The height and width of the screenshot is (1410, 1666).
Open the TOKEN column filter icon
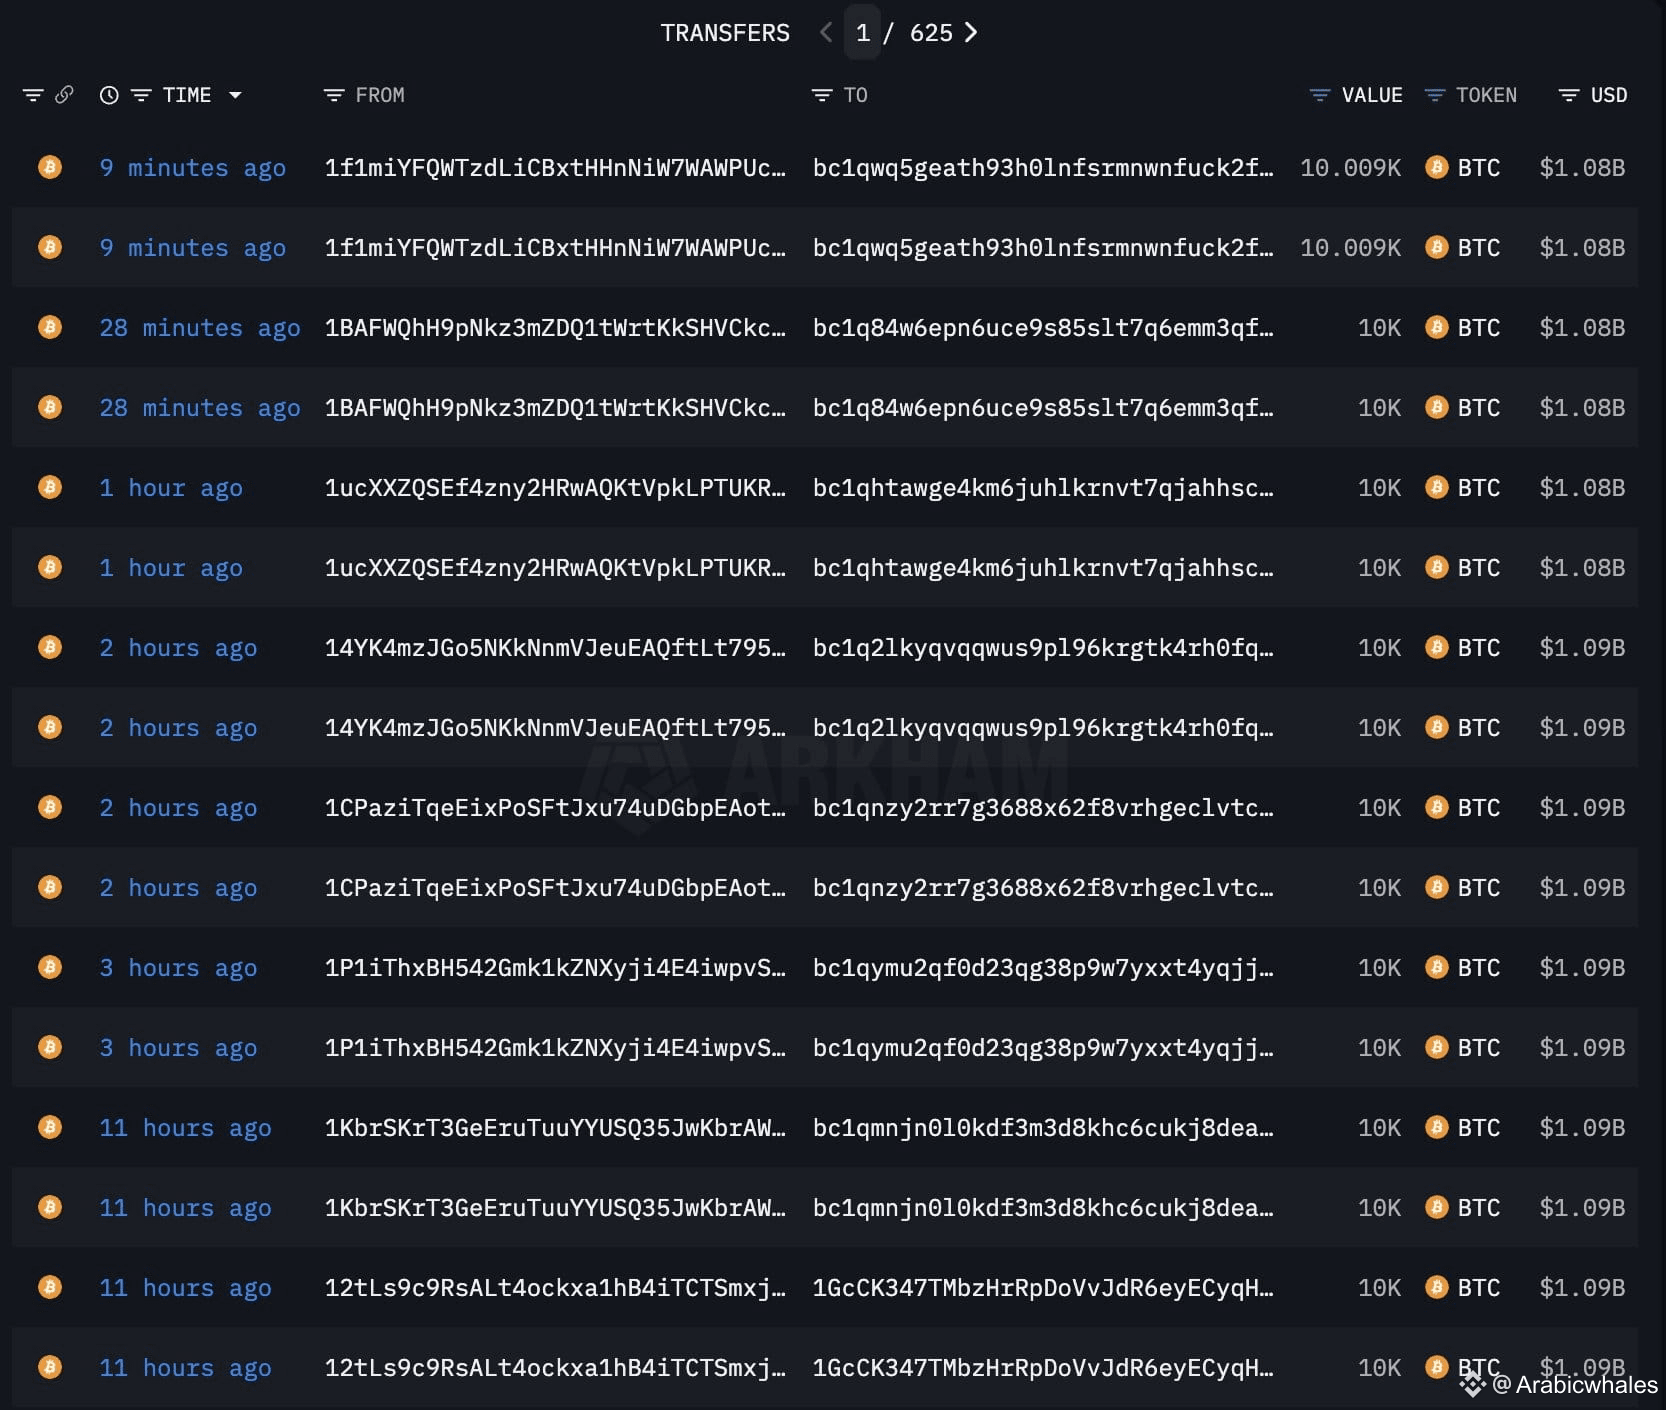[1435, 95]
